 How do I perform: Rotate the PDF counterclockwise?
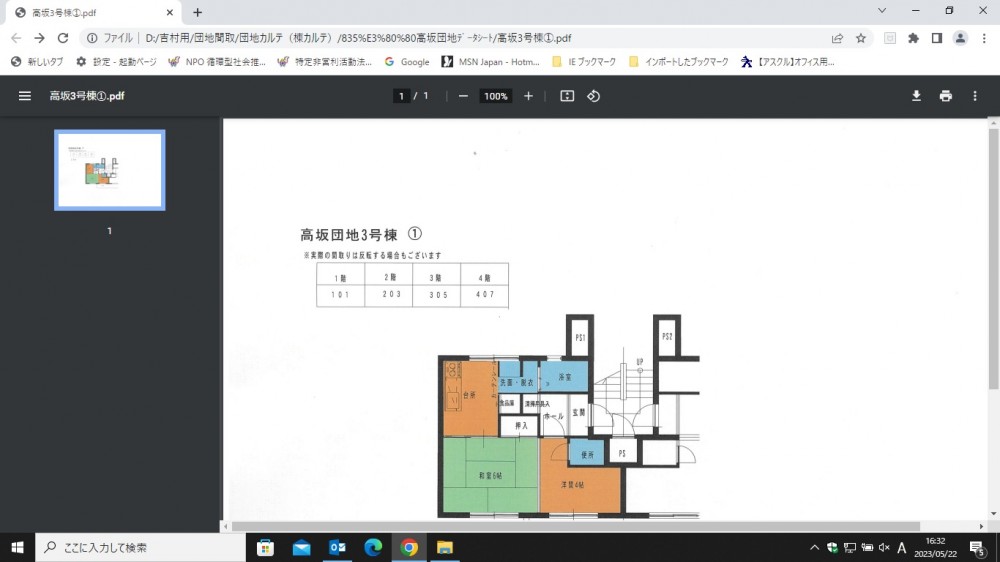[x=593, y=96]
